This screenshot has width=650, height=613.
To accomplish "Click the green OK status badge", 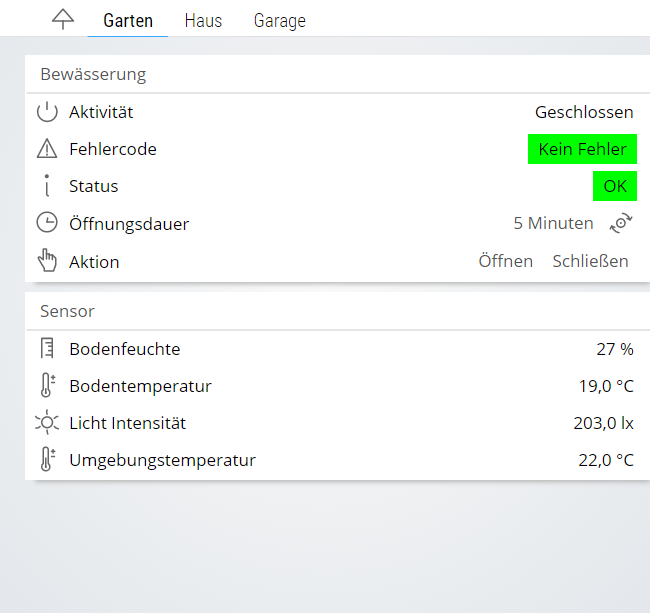I will (x=614, y=186).
